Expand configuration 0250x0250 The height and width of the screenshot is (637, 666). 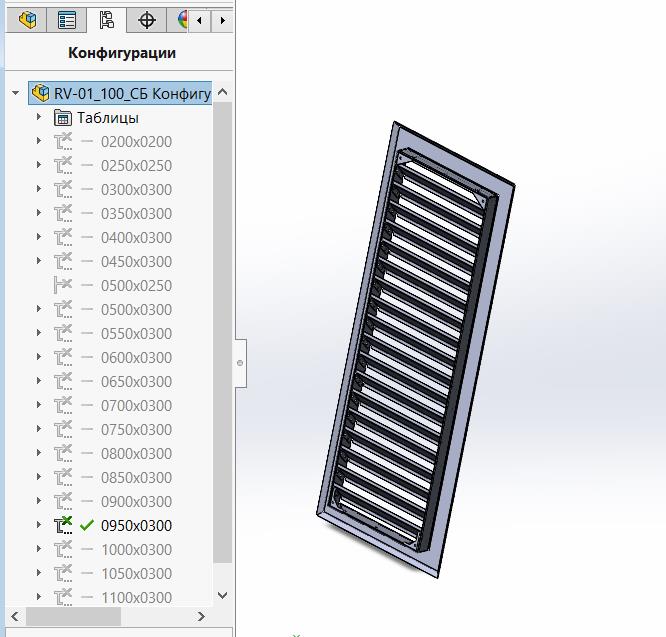click(x=39, y=164)
